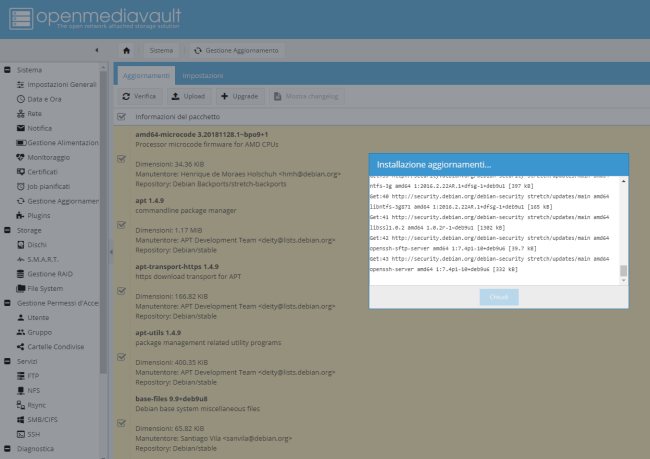This screenshot has height=459, width=650.
Task: Switch to the Aggiornamenti tab
Action: [146, 75]
